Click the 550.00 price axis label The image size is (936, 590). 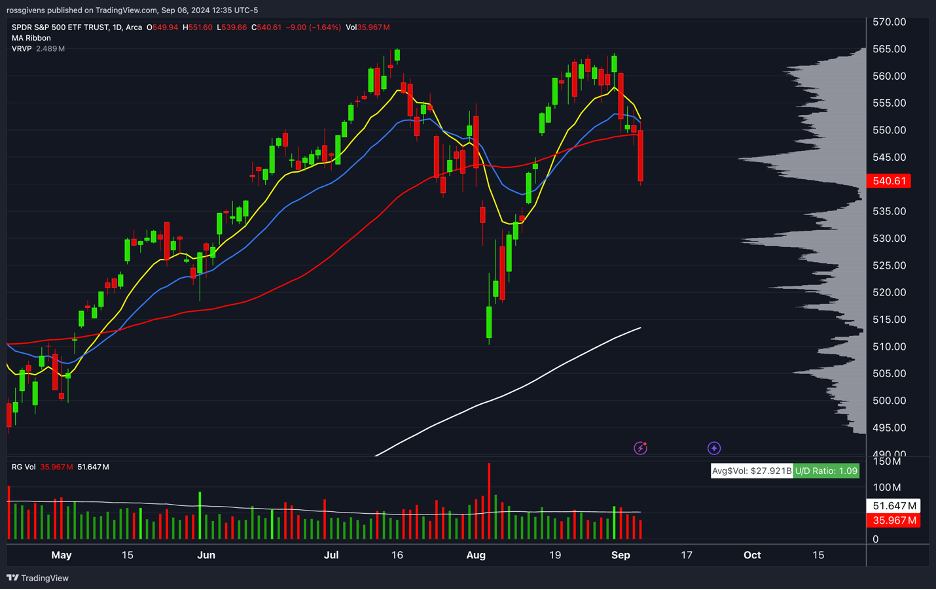(x=889, y=130)
